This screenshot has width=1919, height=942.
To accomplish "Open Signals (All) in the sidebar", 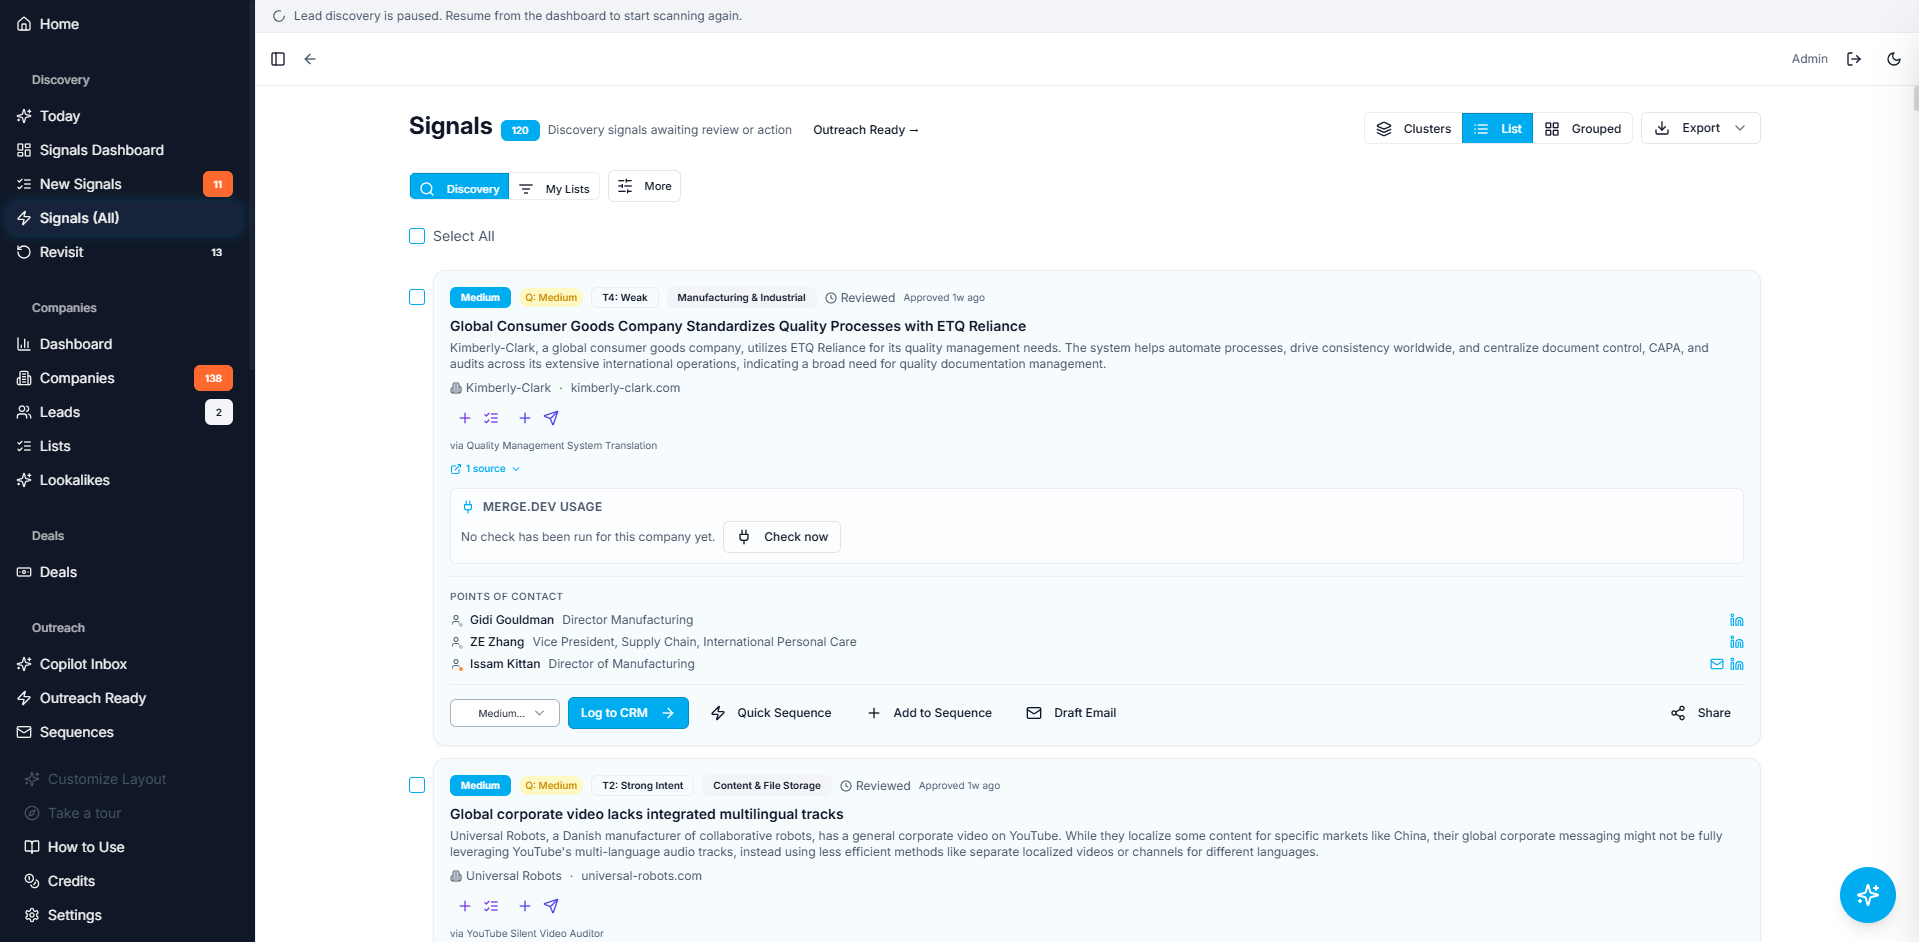I will coord(124,218).
